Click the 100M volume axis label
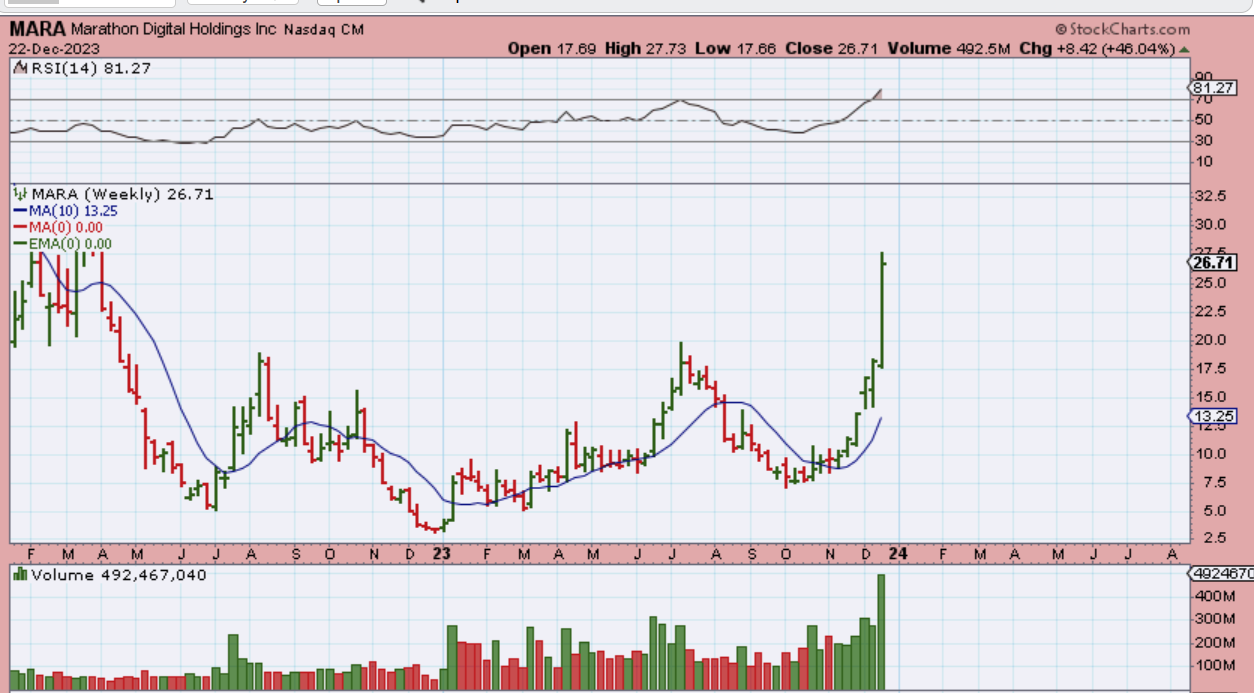Image resolution: width=1254 pixels, height=693 pixels. tap(1216, 665)
